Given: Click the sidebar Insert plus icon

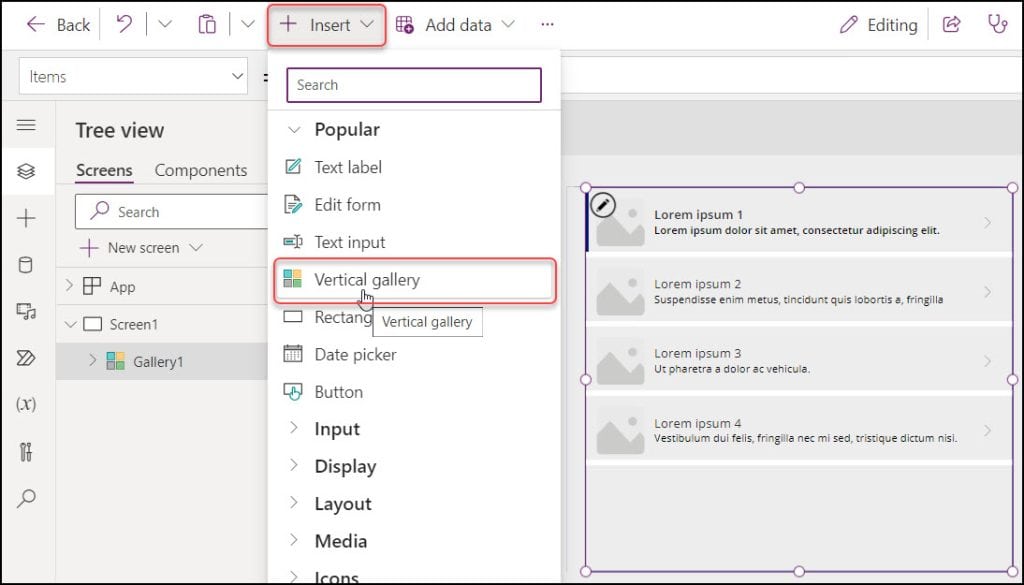Looking at the screenshot, I should pos(26,218).
